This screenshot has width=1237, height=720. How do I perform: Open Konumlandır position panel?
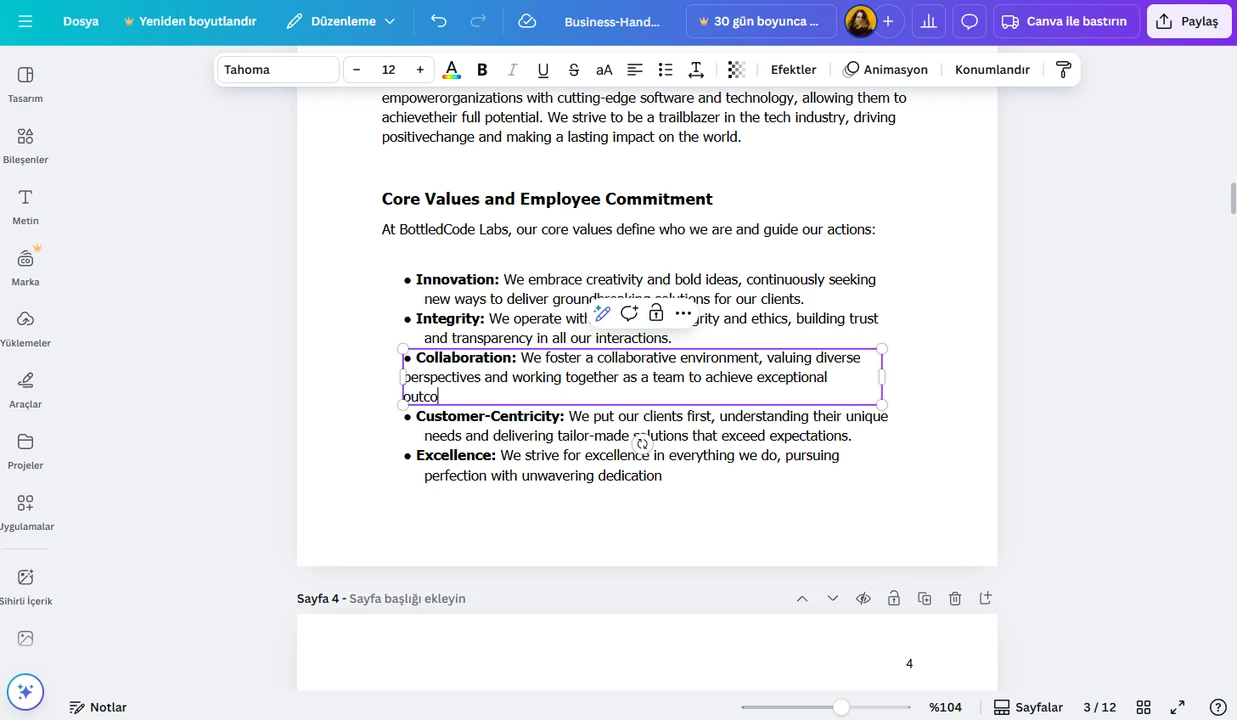tap(992, 70)
